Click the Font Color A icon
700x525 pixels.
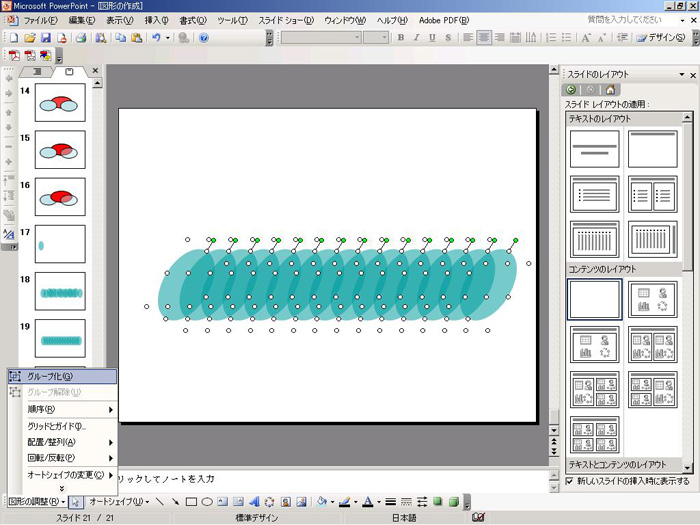367,502
